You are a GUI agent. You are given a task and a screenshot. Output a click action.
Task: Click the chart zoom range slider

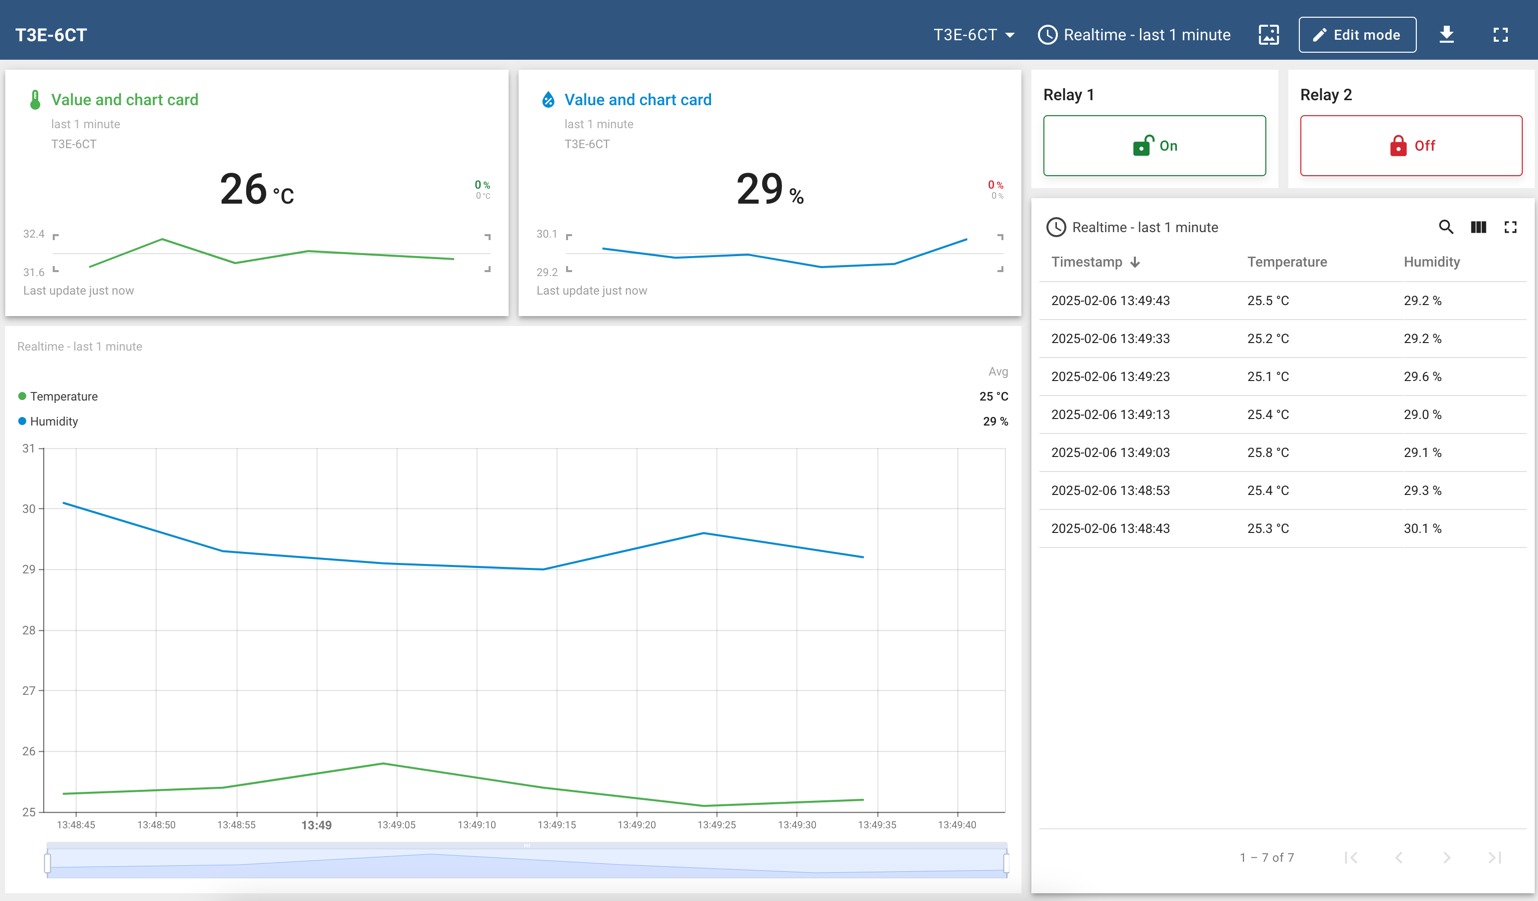click(x=526, y=861)
